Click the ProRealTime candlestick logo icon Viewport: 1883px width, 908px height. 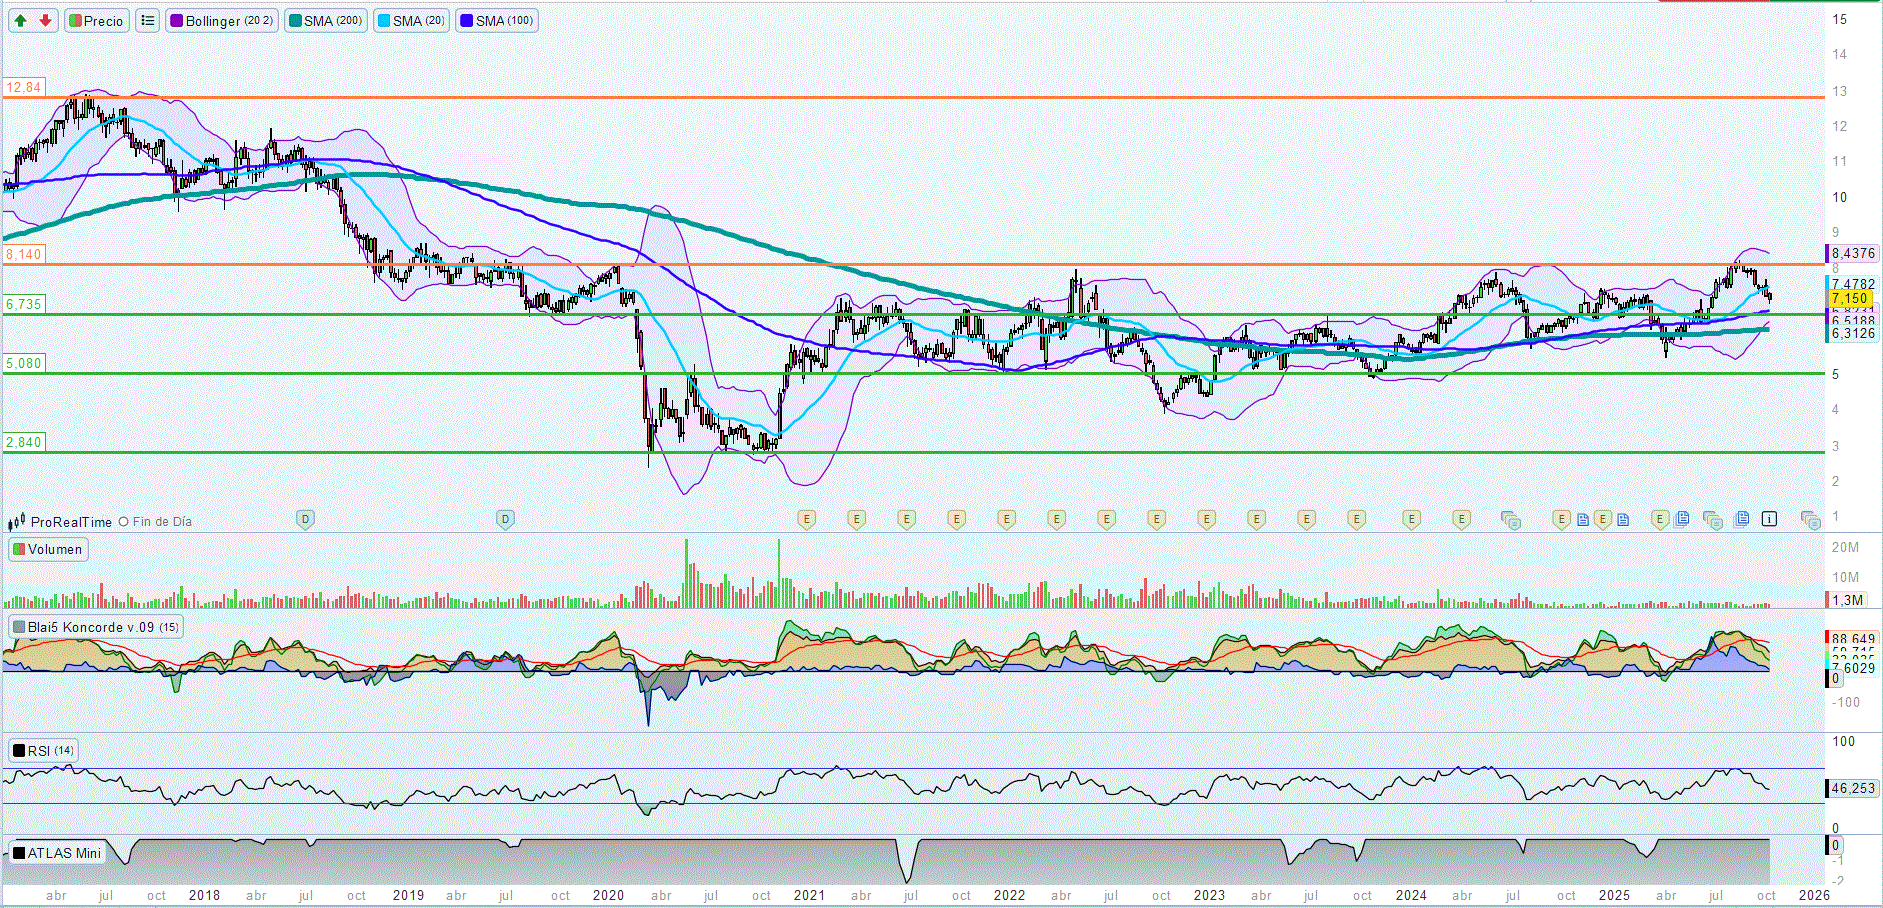17,522
